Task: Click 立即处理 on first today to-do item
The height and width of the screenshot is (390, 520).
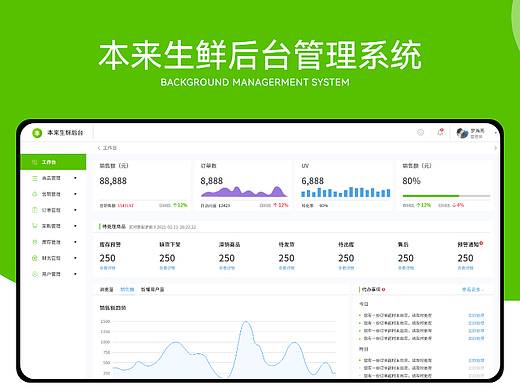Action: [476, 315]
